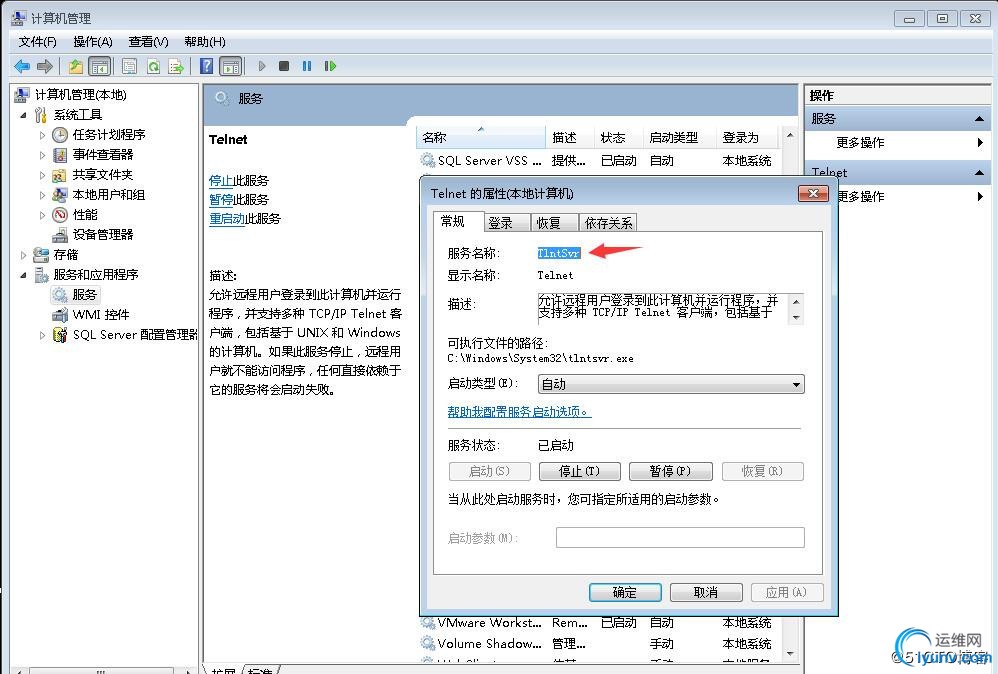Collapse the Services (服务) actions section

click(x=979, y=118)
